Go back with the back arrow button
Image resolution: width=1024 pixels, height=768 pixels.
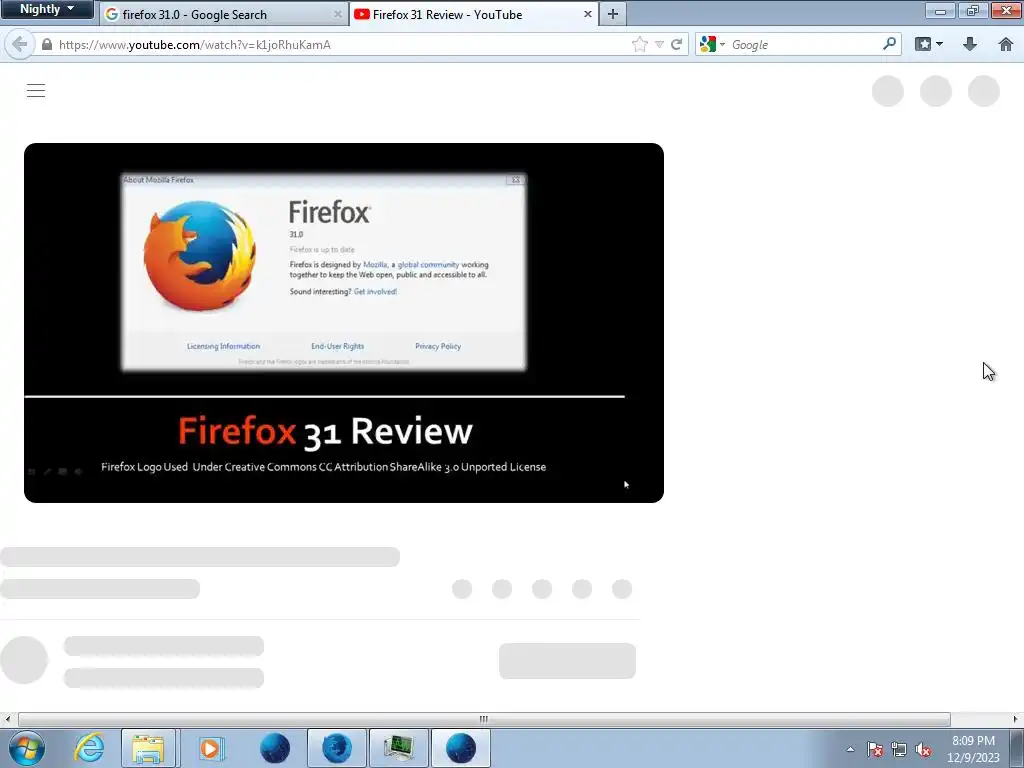[x=20, y=44]
